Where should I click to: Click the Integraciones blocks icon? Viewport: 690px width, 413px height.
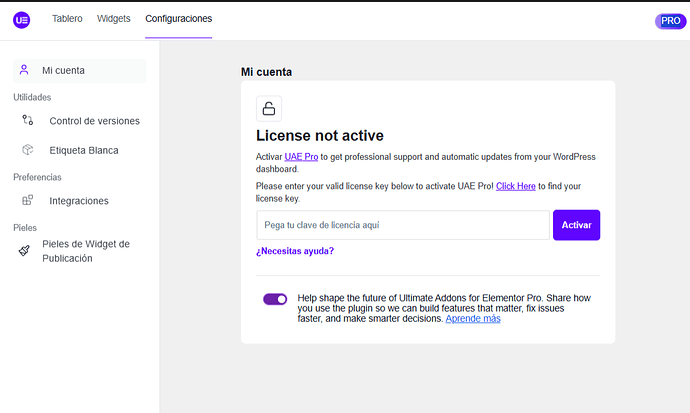point(28,201)
